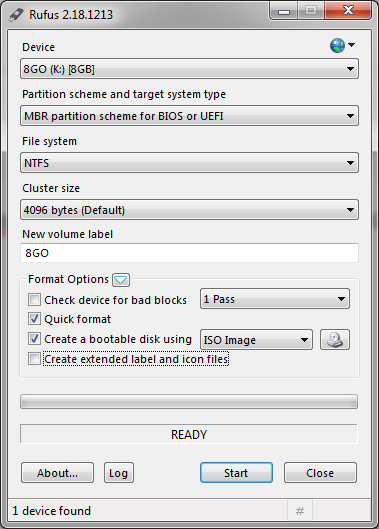Click the Close button at the bottom
379x529 pixels.
[320, 473]
